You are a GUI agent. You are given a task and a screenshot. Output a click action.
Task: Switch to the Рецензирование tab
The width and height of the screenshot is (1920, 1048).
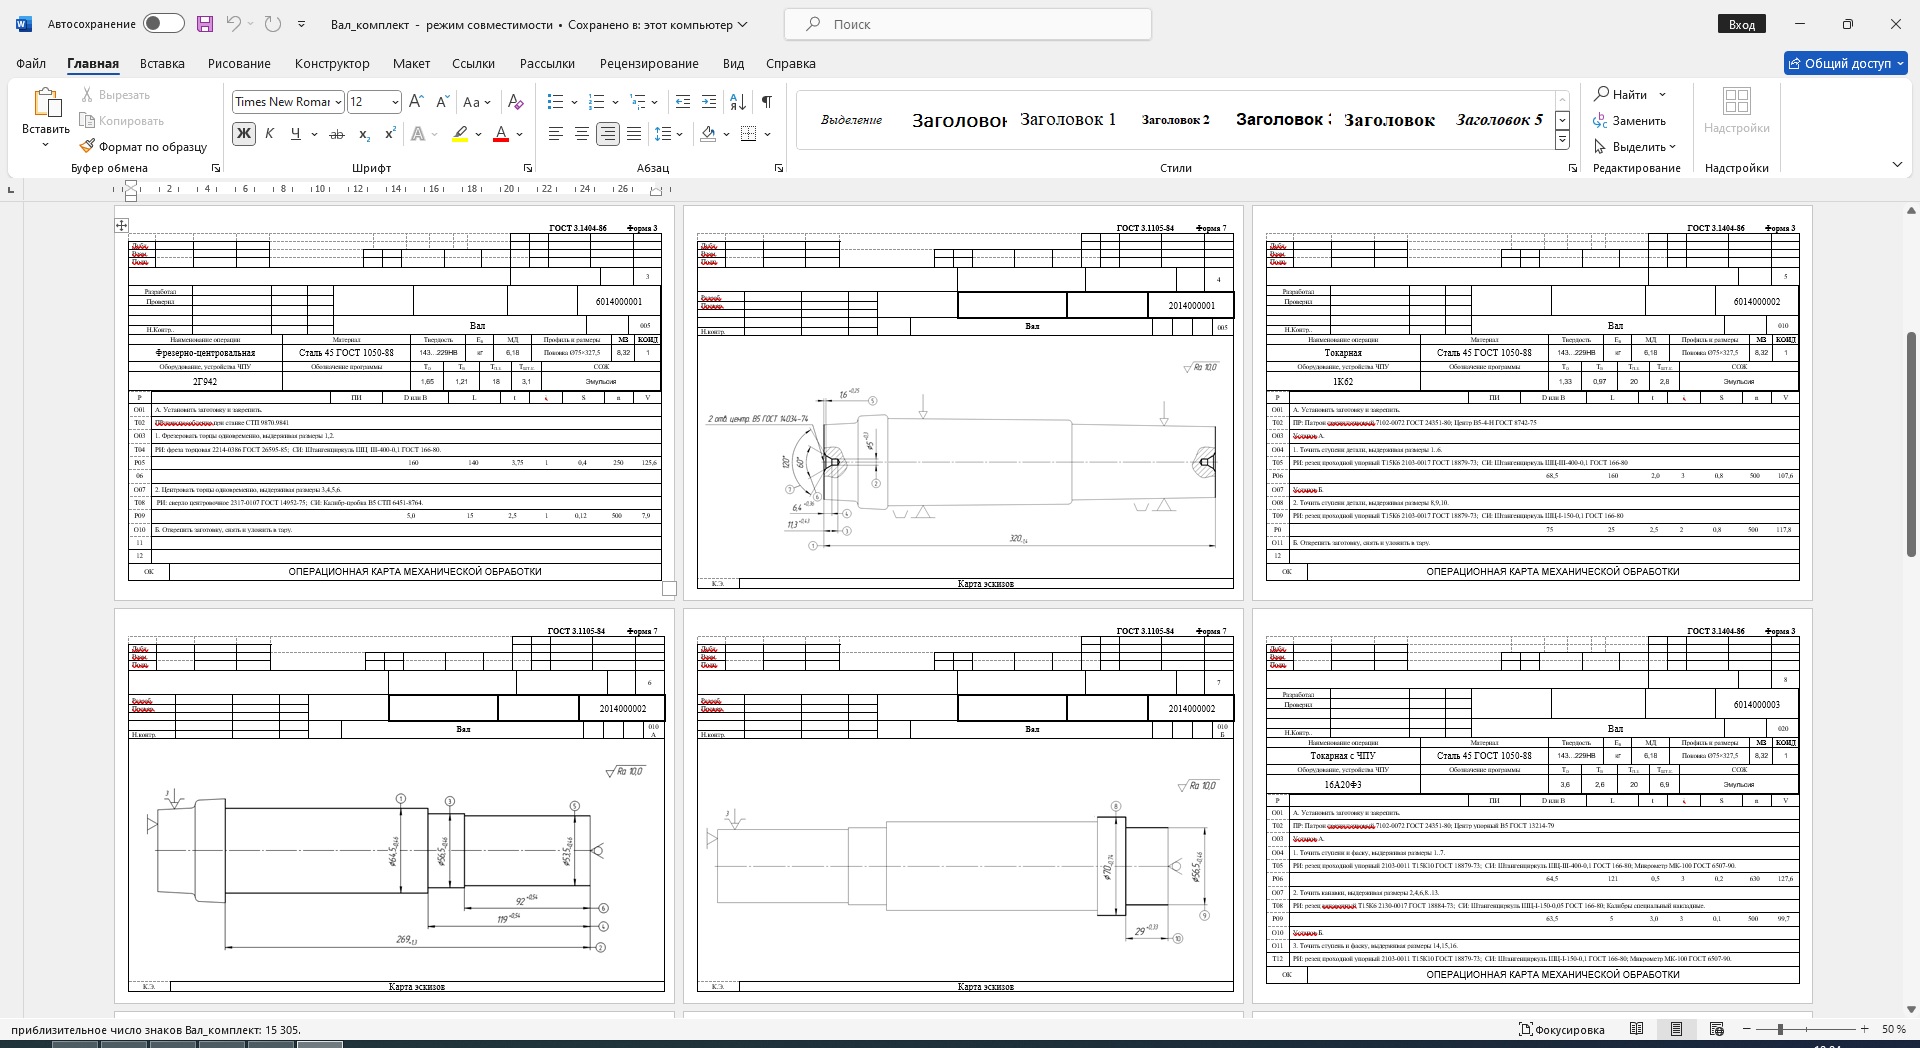click(649, 63)
